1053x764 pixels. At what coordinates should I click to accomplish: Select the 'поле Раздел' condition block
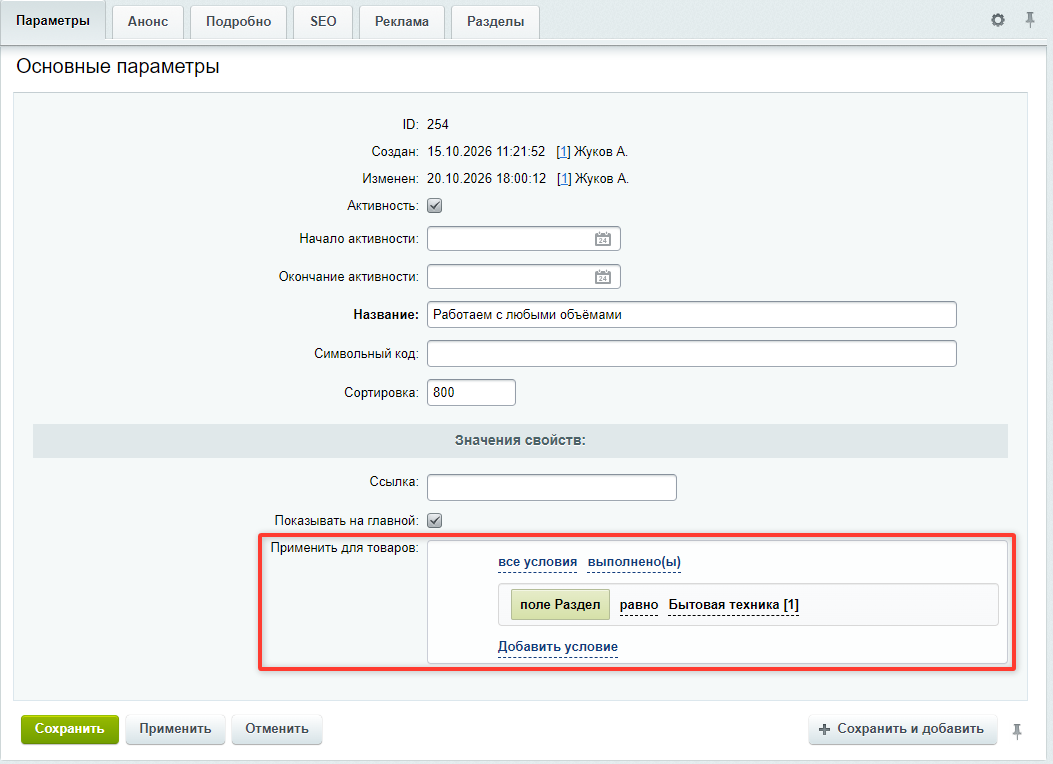(x=560, y=605)
